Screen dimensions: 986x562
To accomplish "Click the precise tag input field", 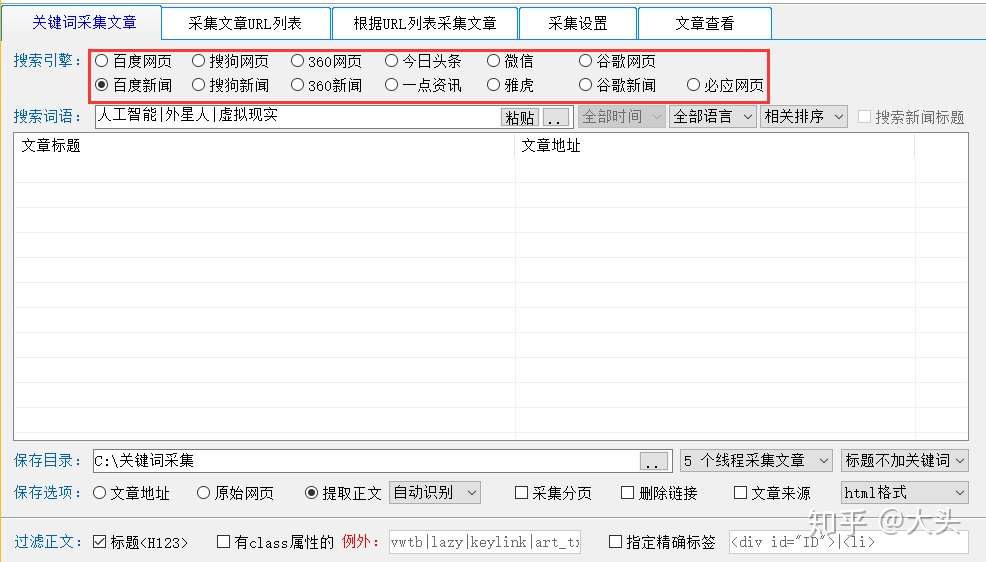I will [848, 542].
